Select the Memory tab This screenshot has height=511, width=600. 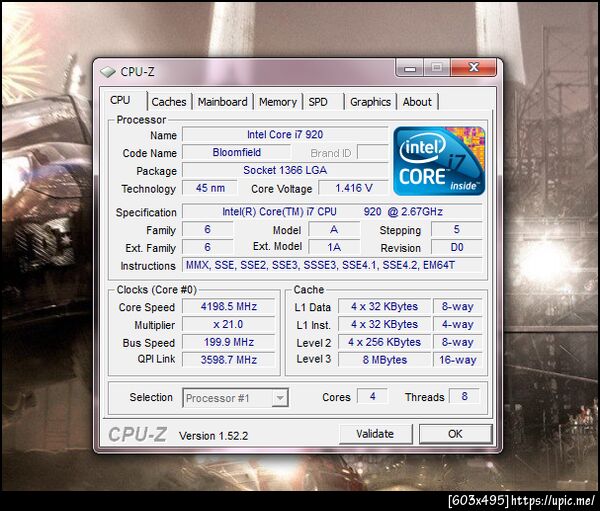click(278, 102)
